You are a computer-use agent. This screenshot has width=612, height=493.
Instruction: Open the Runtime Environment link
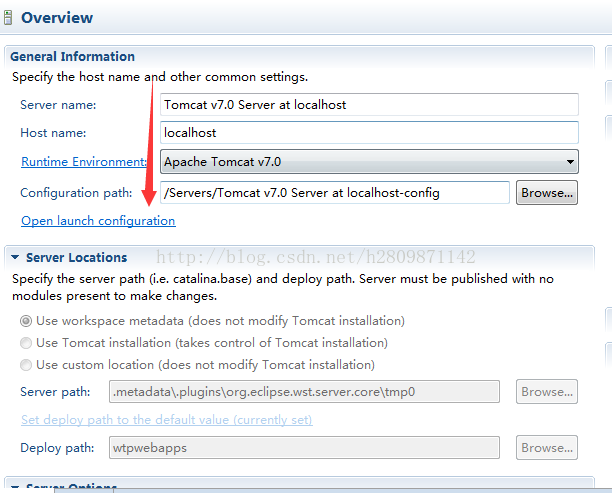(84, 162)
